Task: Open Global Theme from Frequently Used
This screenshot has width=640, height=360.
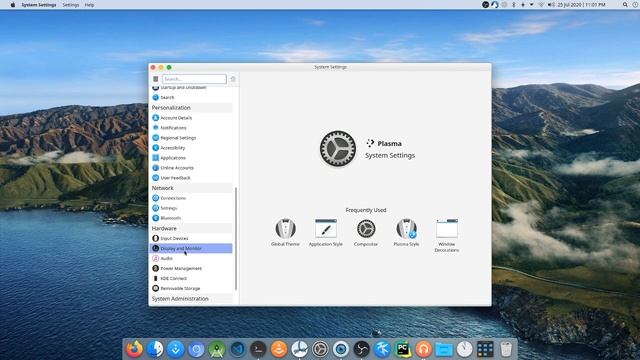Action: click(285, 232)
